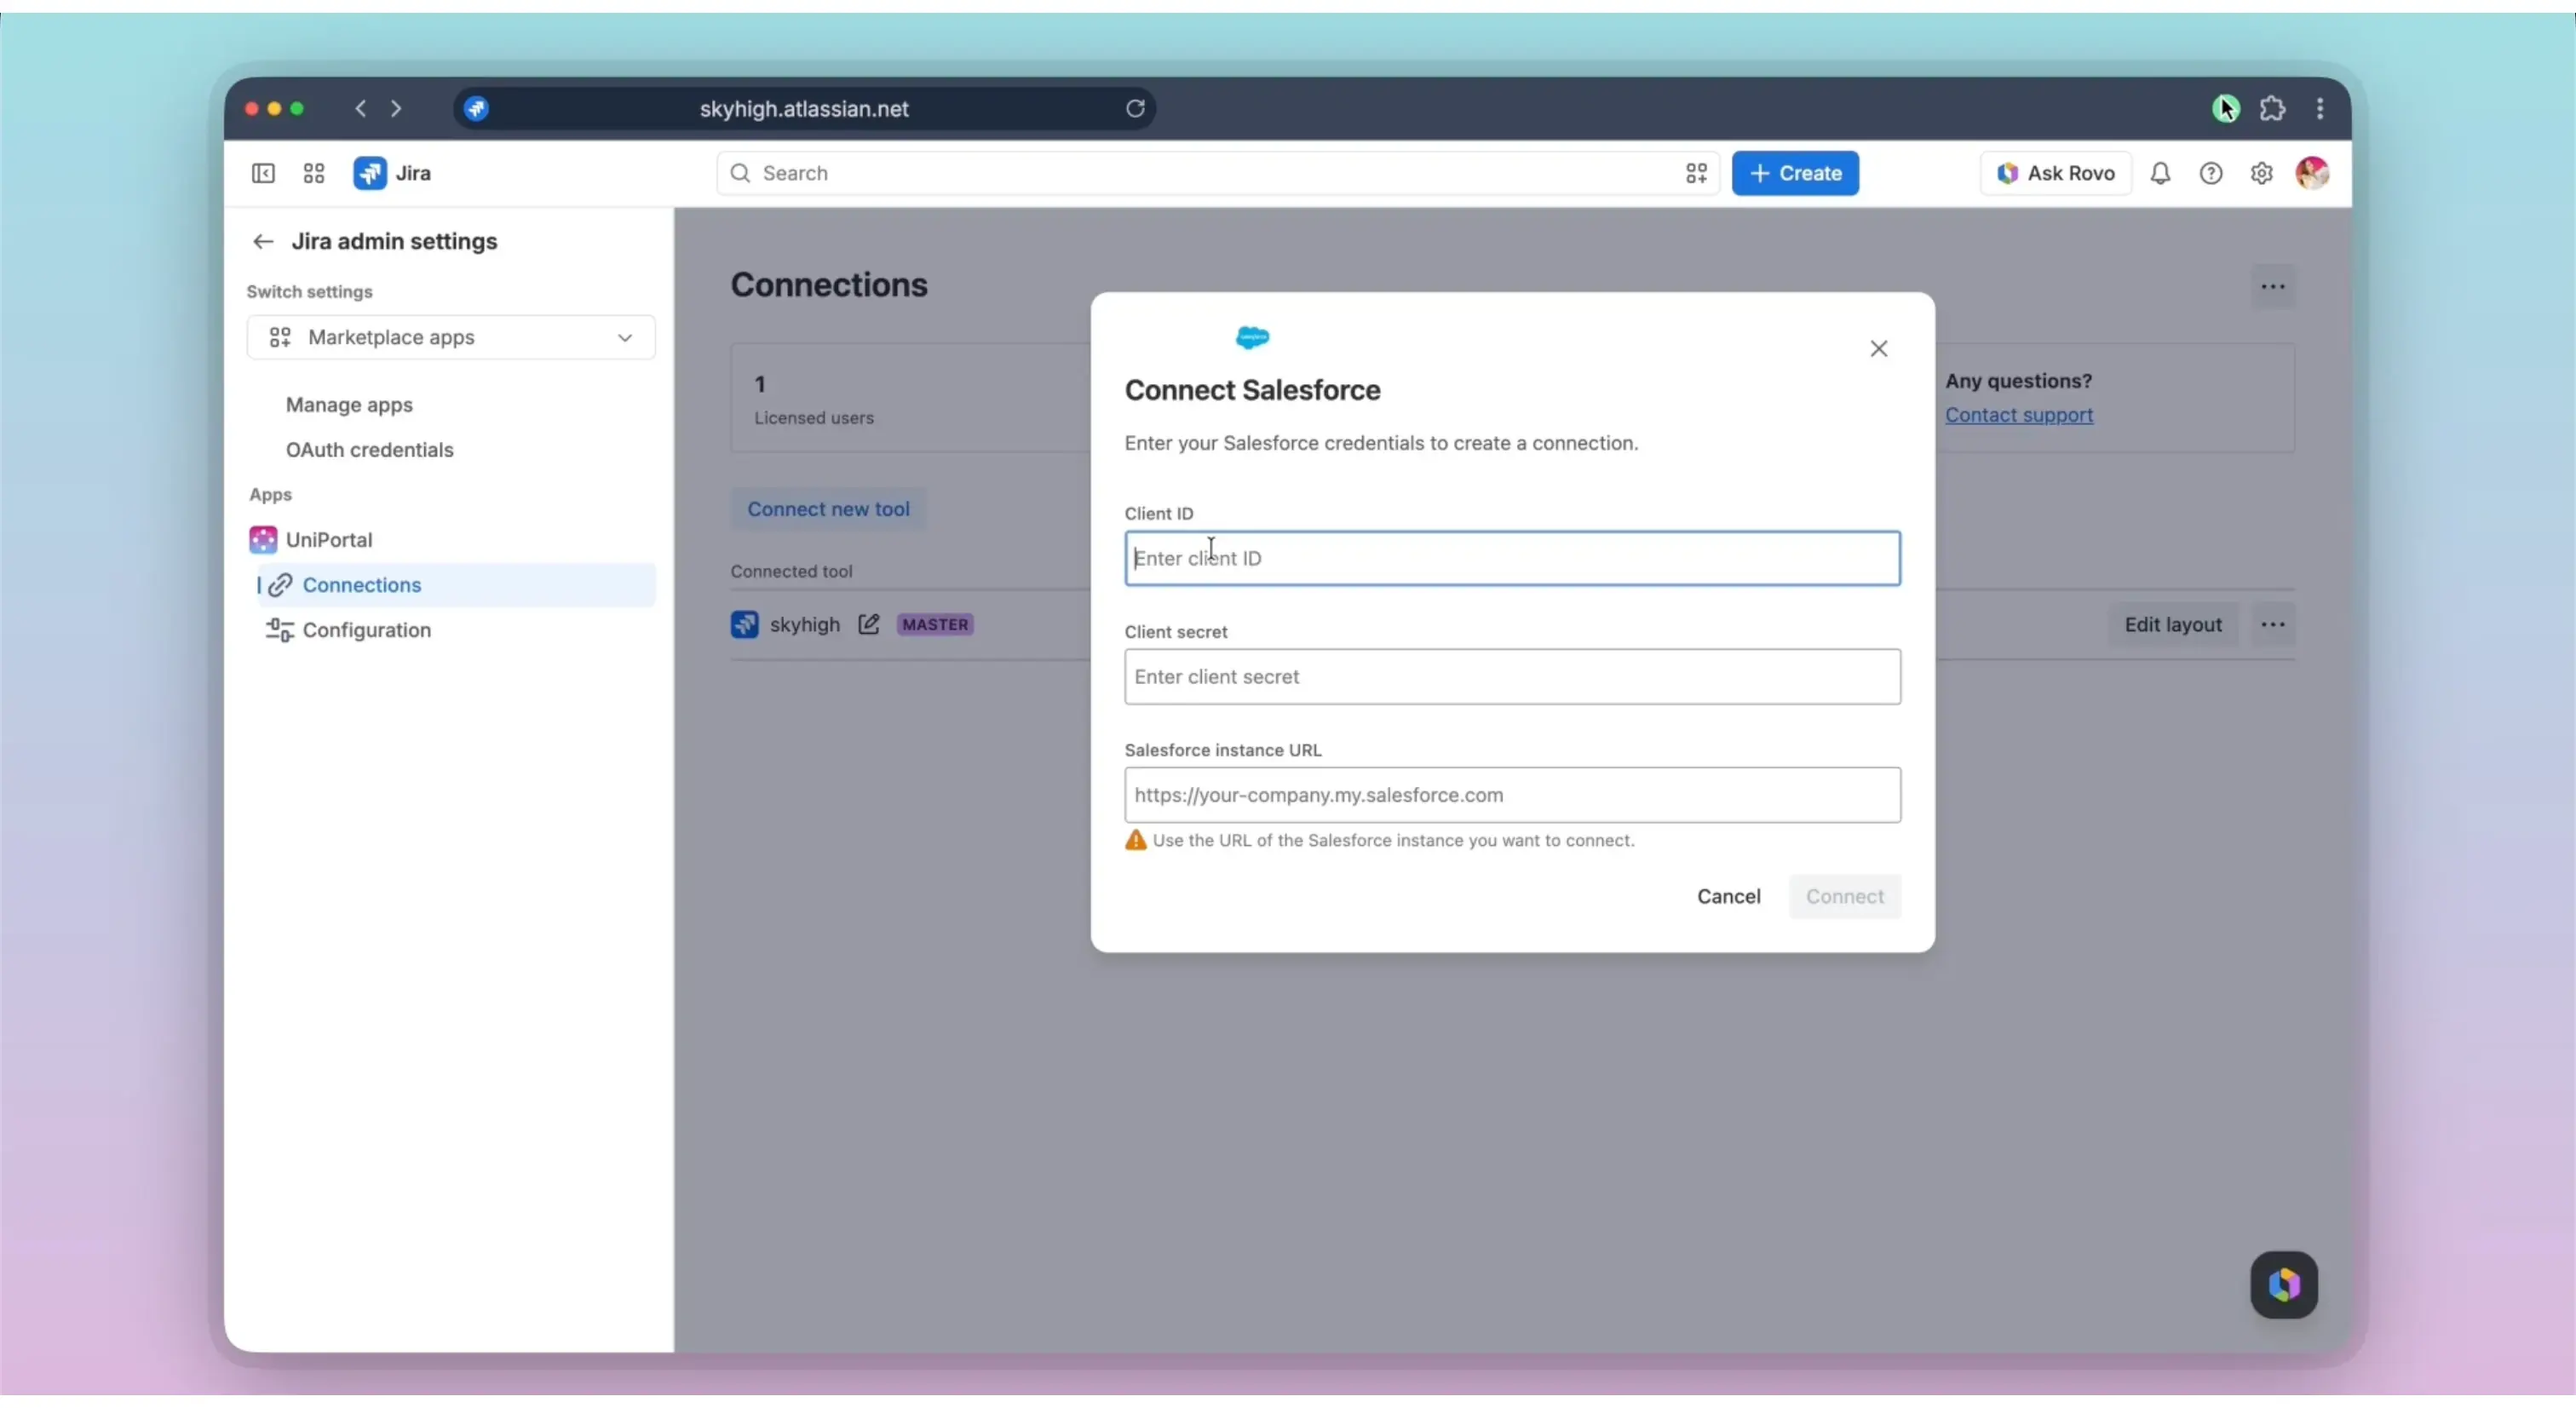Go forward in browser navigation
The height and width of the screenshot is (1408, 2576).
pos(396,109)
